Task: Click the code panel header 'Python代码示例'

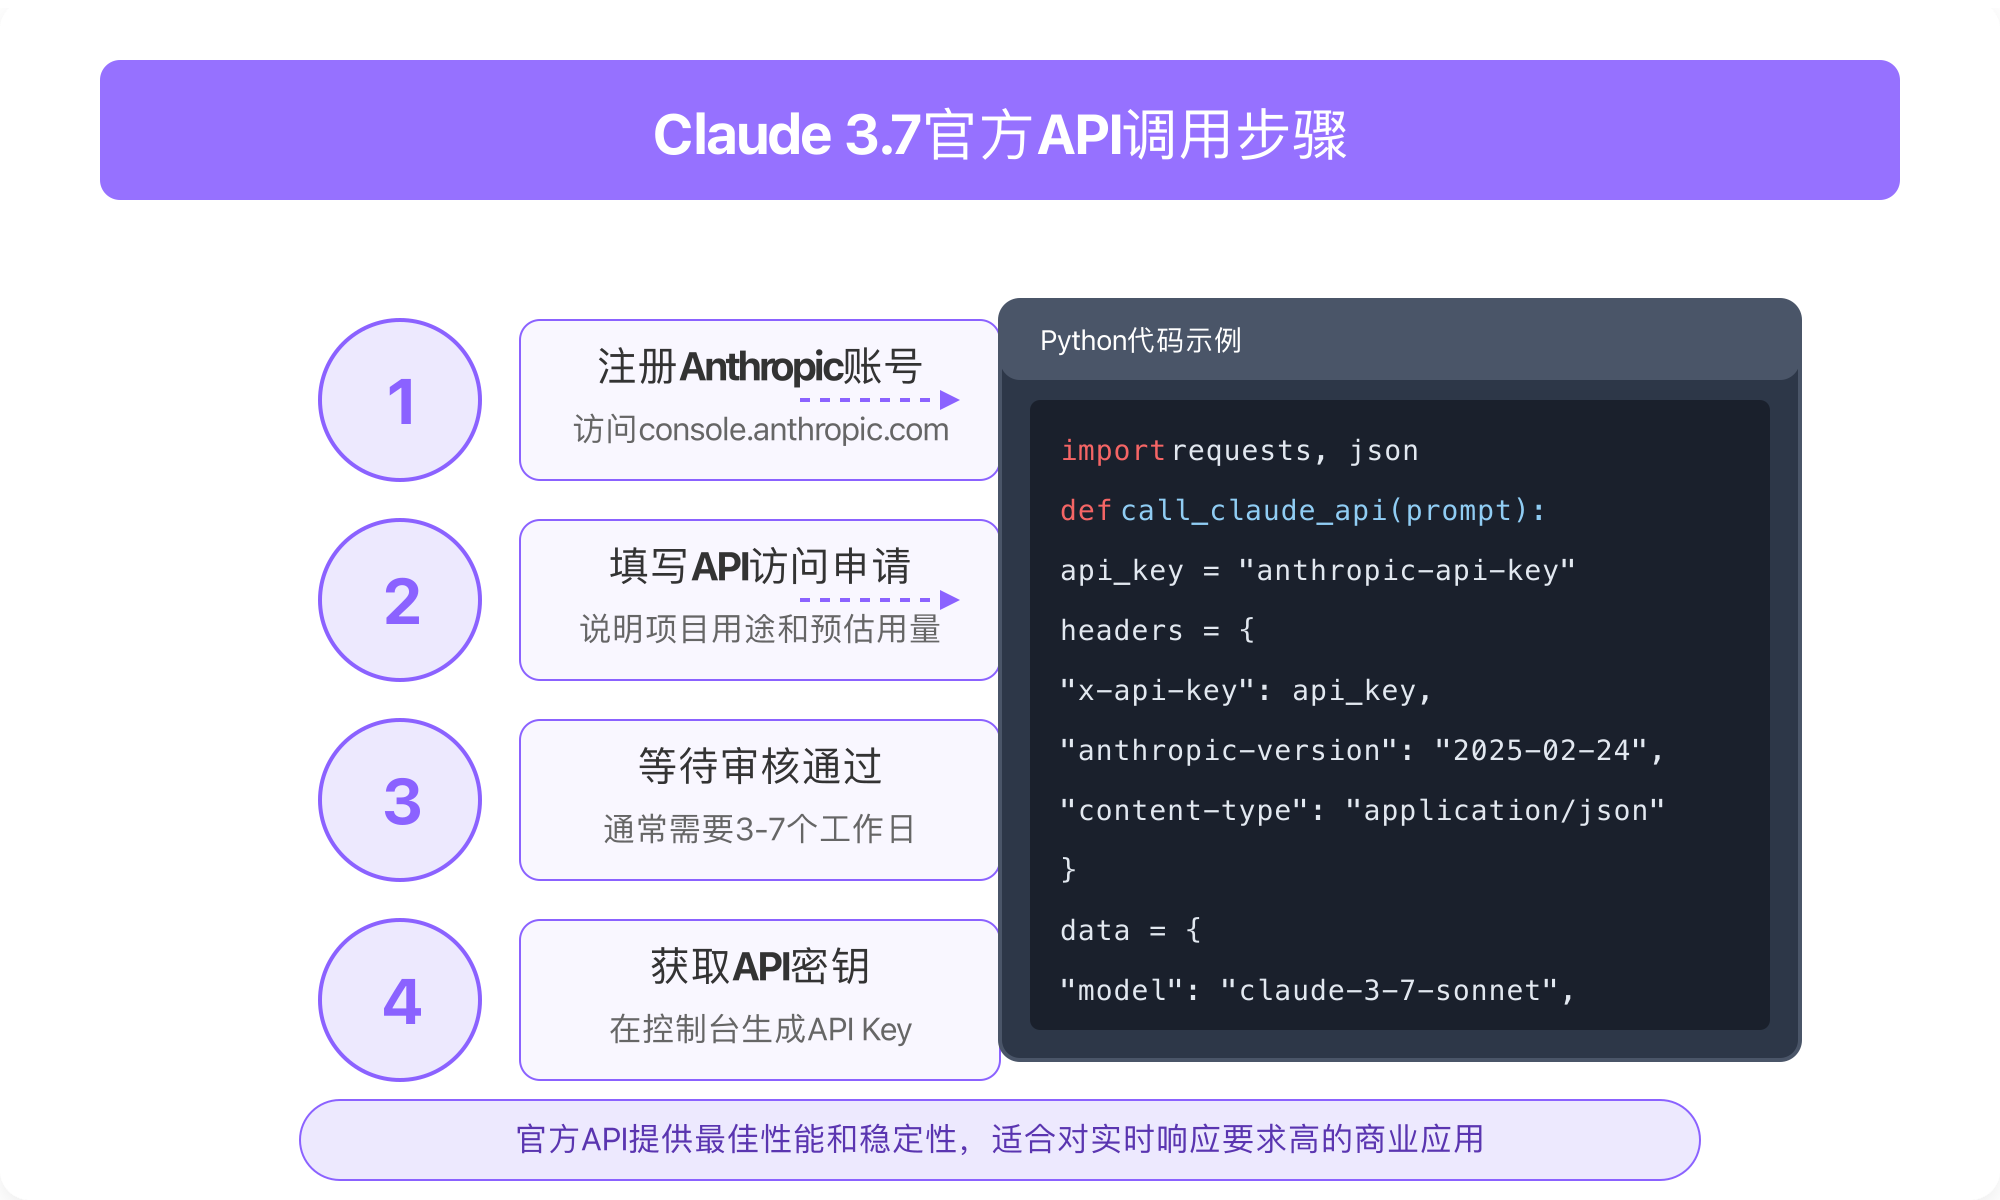Action: coord(1140,341)
